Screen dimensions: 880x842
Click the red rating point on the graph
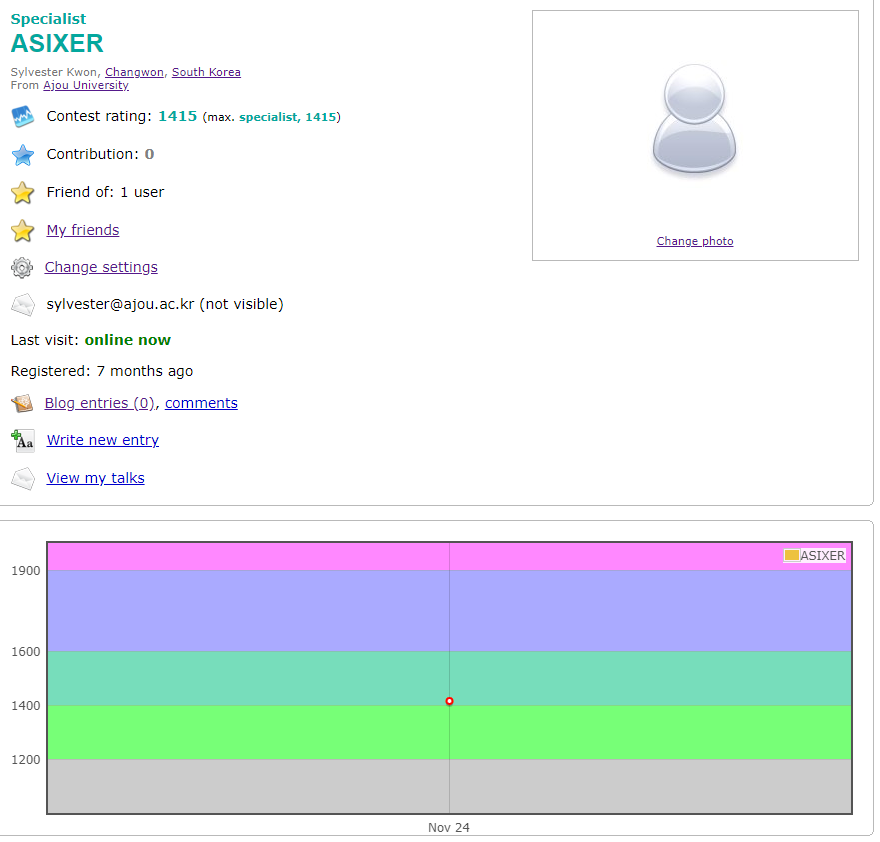[450, 701]
